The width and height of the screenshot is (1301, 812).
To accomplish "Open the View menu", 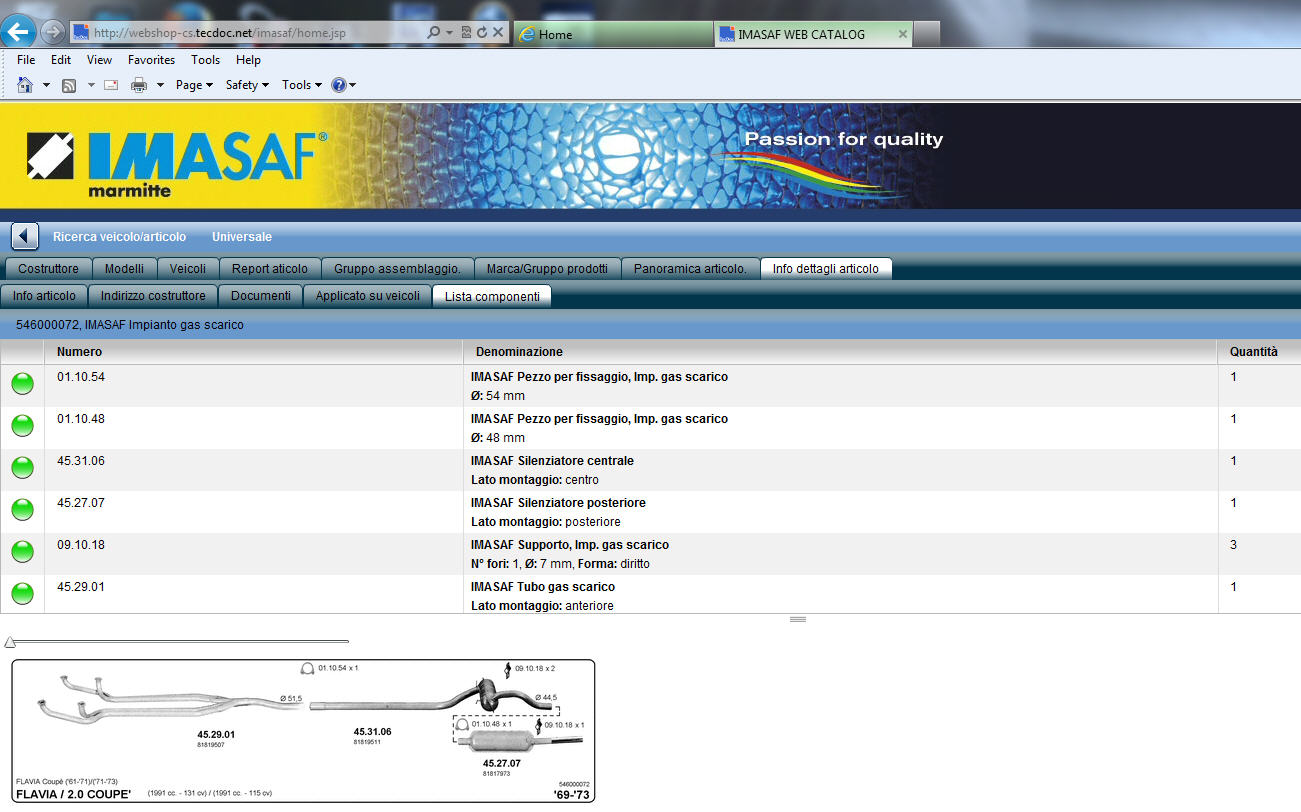I will point(99,60).
